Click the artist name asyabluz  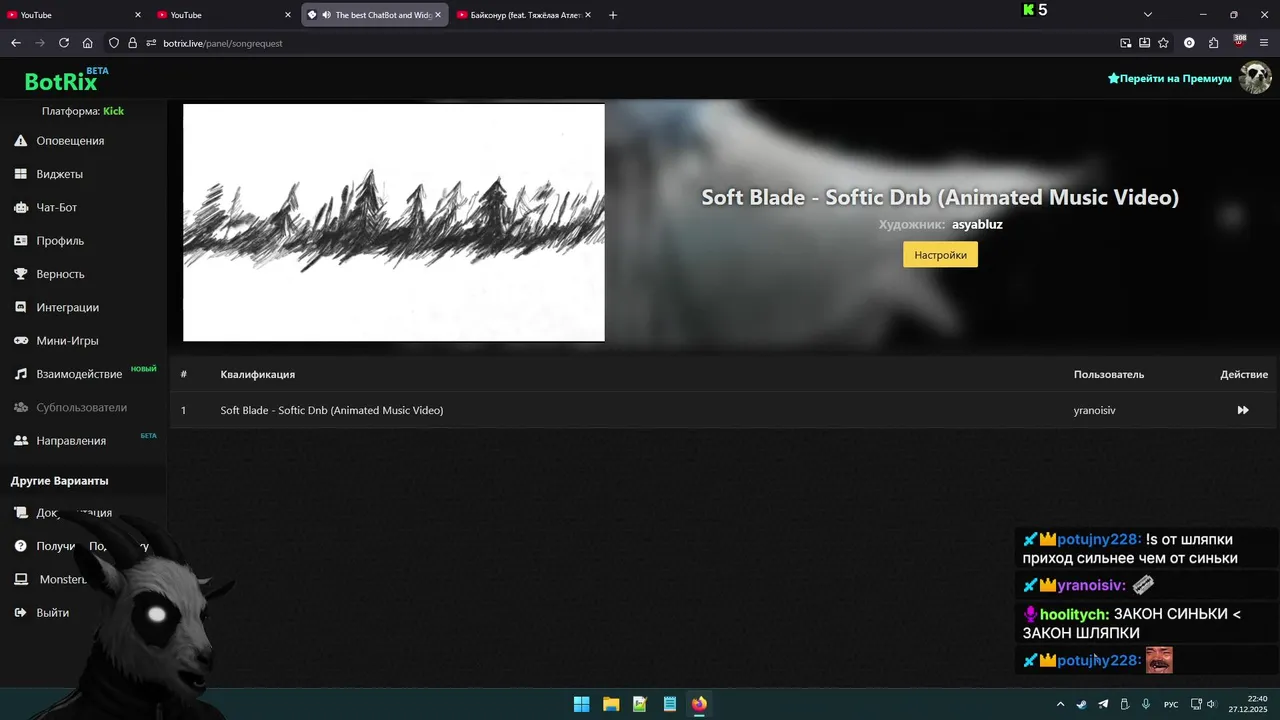pyautogui.click(x=977, y=224)
